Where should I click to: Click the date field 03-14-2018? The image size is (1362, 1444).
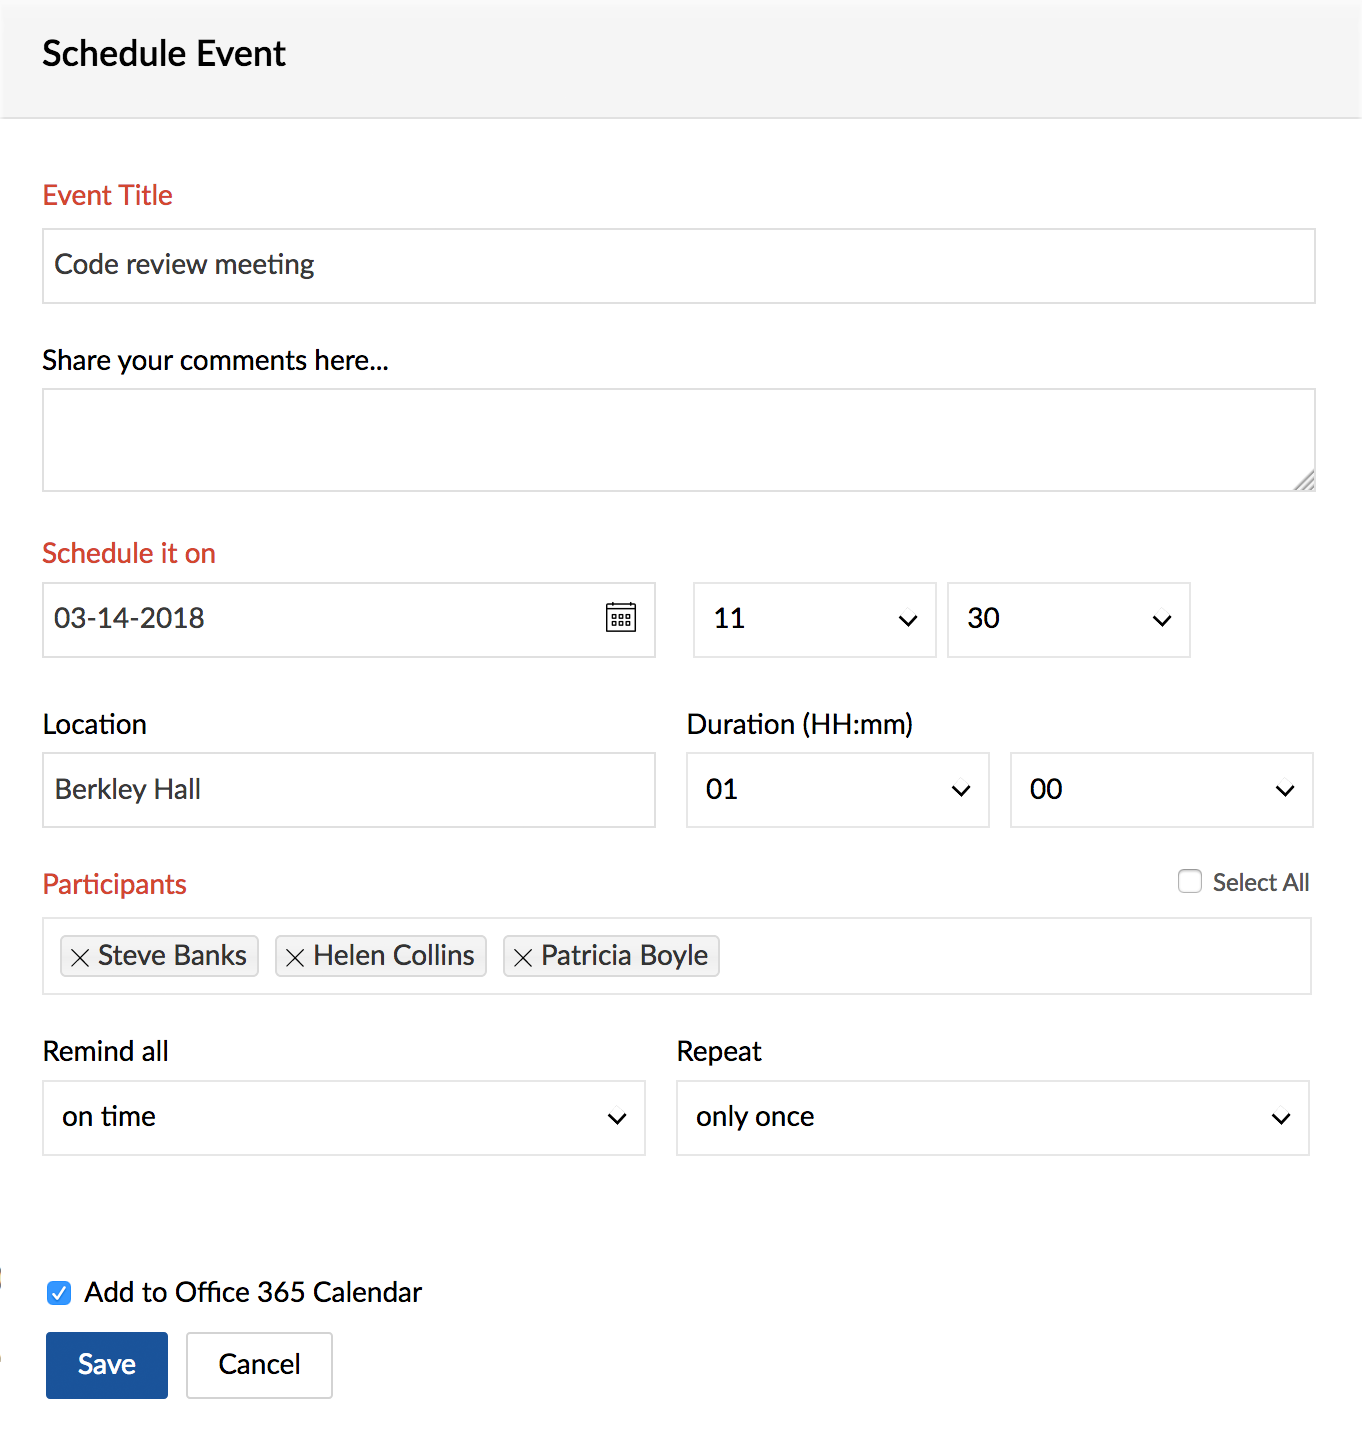[320, 620]
